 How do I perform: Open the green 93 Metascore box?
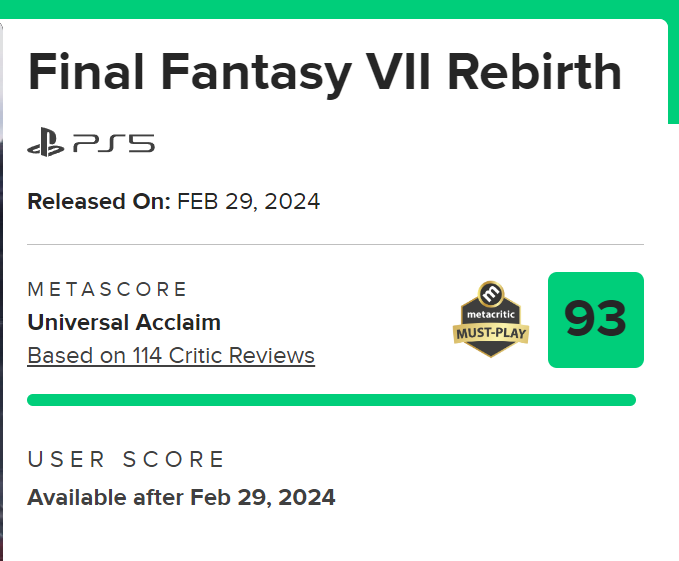(595, 319)
